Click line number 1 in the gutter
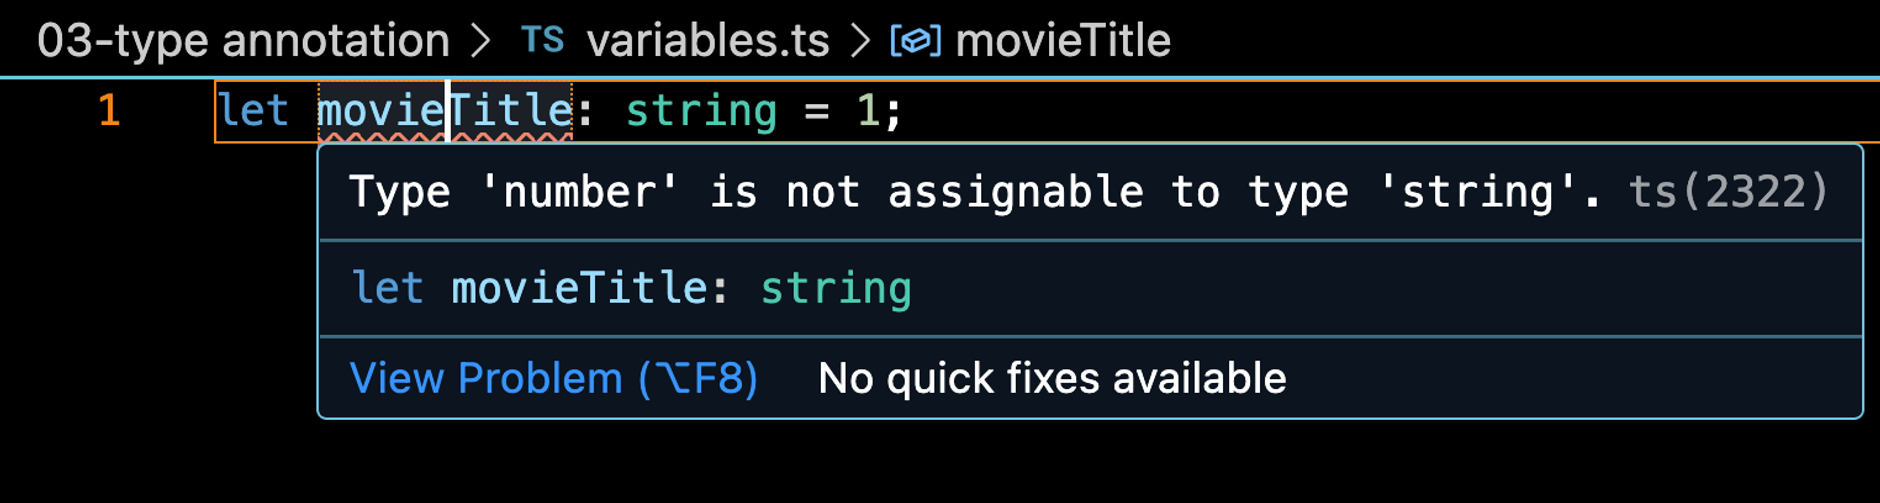The height and width of the screenshot is (503, 1880). click(109, 110)
